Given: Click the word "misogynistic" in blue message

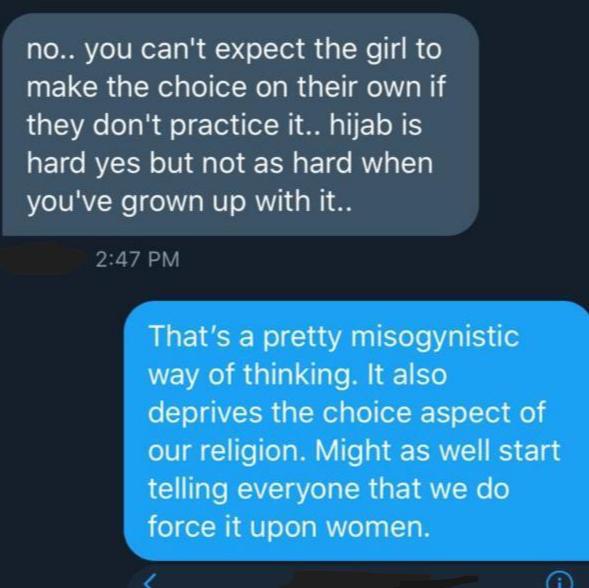Looking at the screenshot, I should (x=435, y=338).
